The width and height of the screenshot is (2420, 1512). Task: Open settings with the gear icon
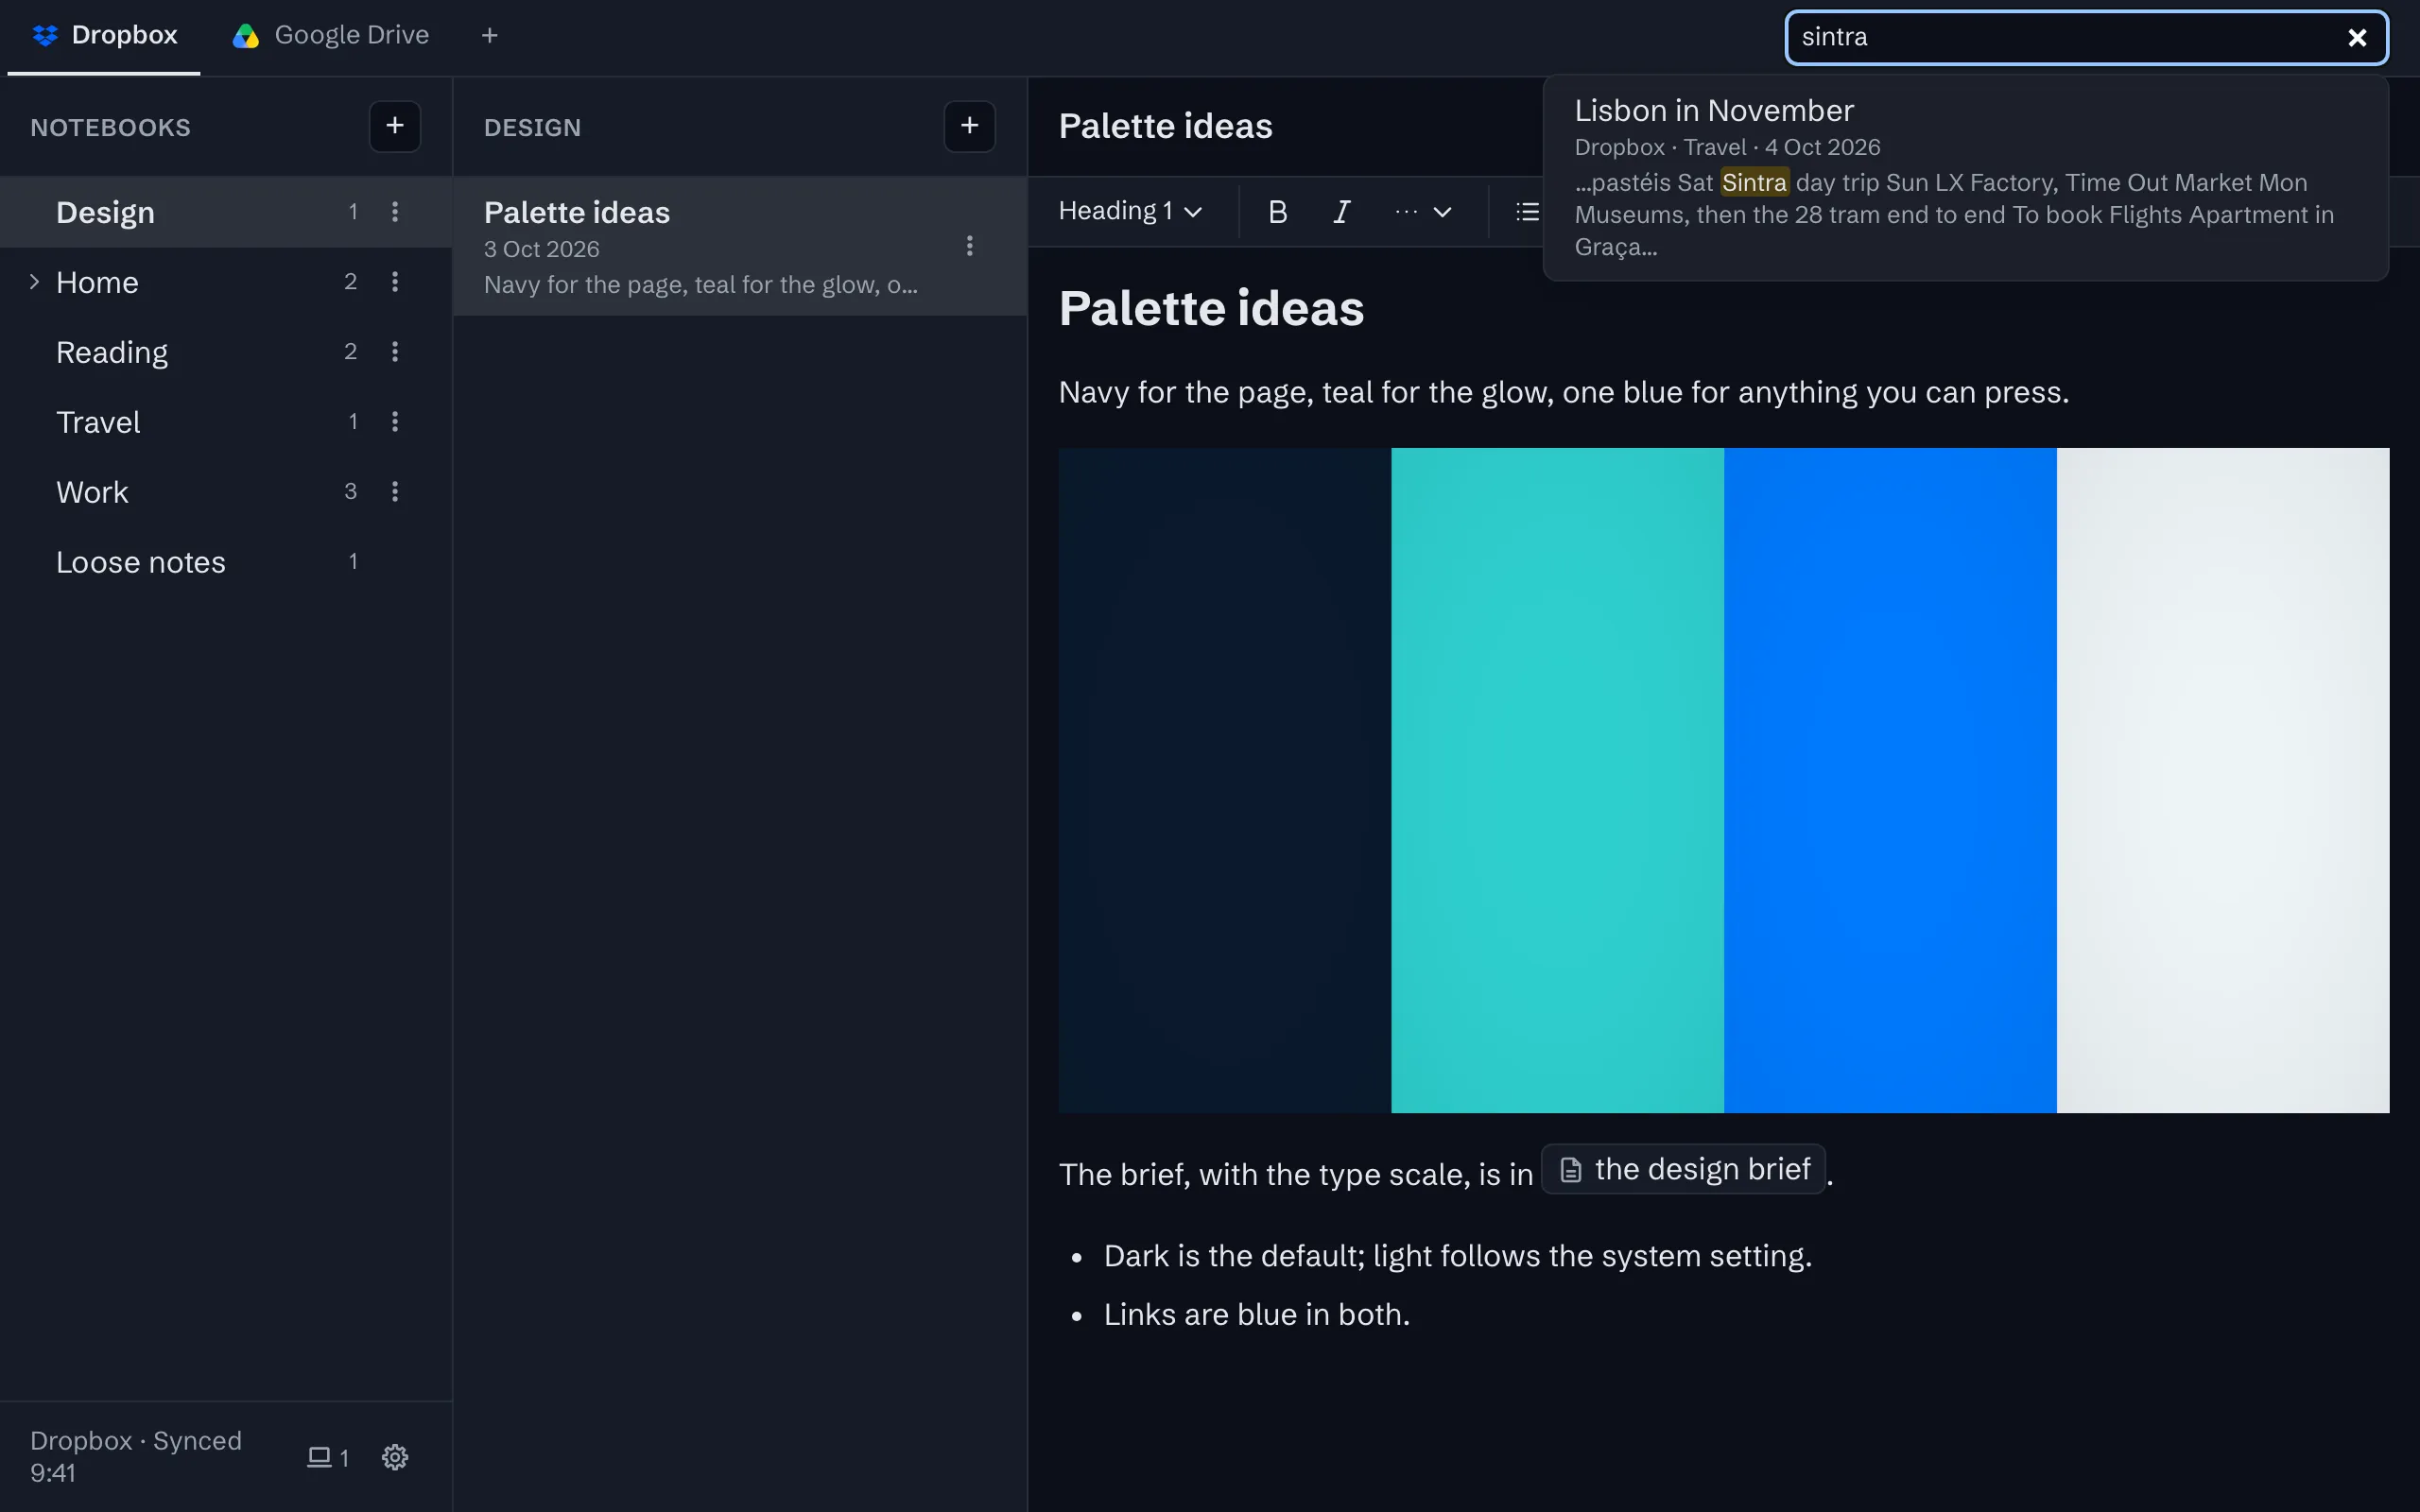(395, 1457)
